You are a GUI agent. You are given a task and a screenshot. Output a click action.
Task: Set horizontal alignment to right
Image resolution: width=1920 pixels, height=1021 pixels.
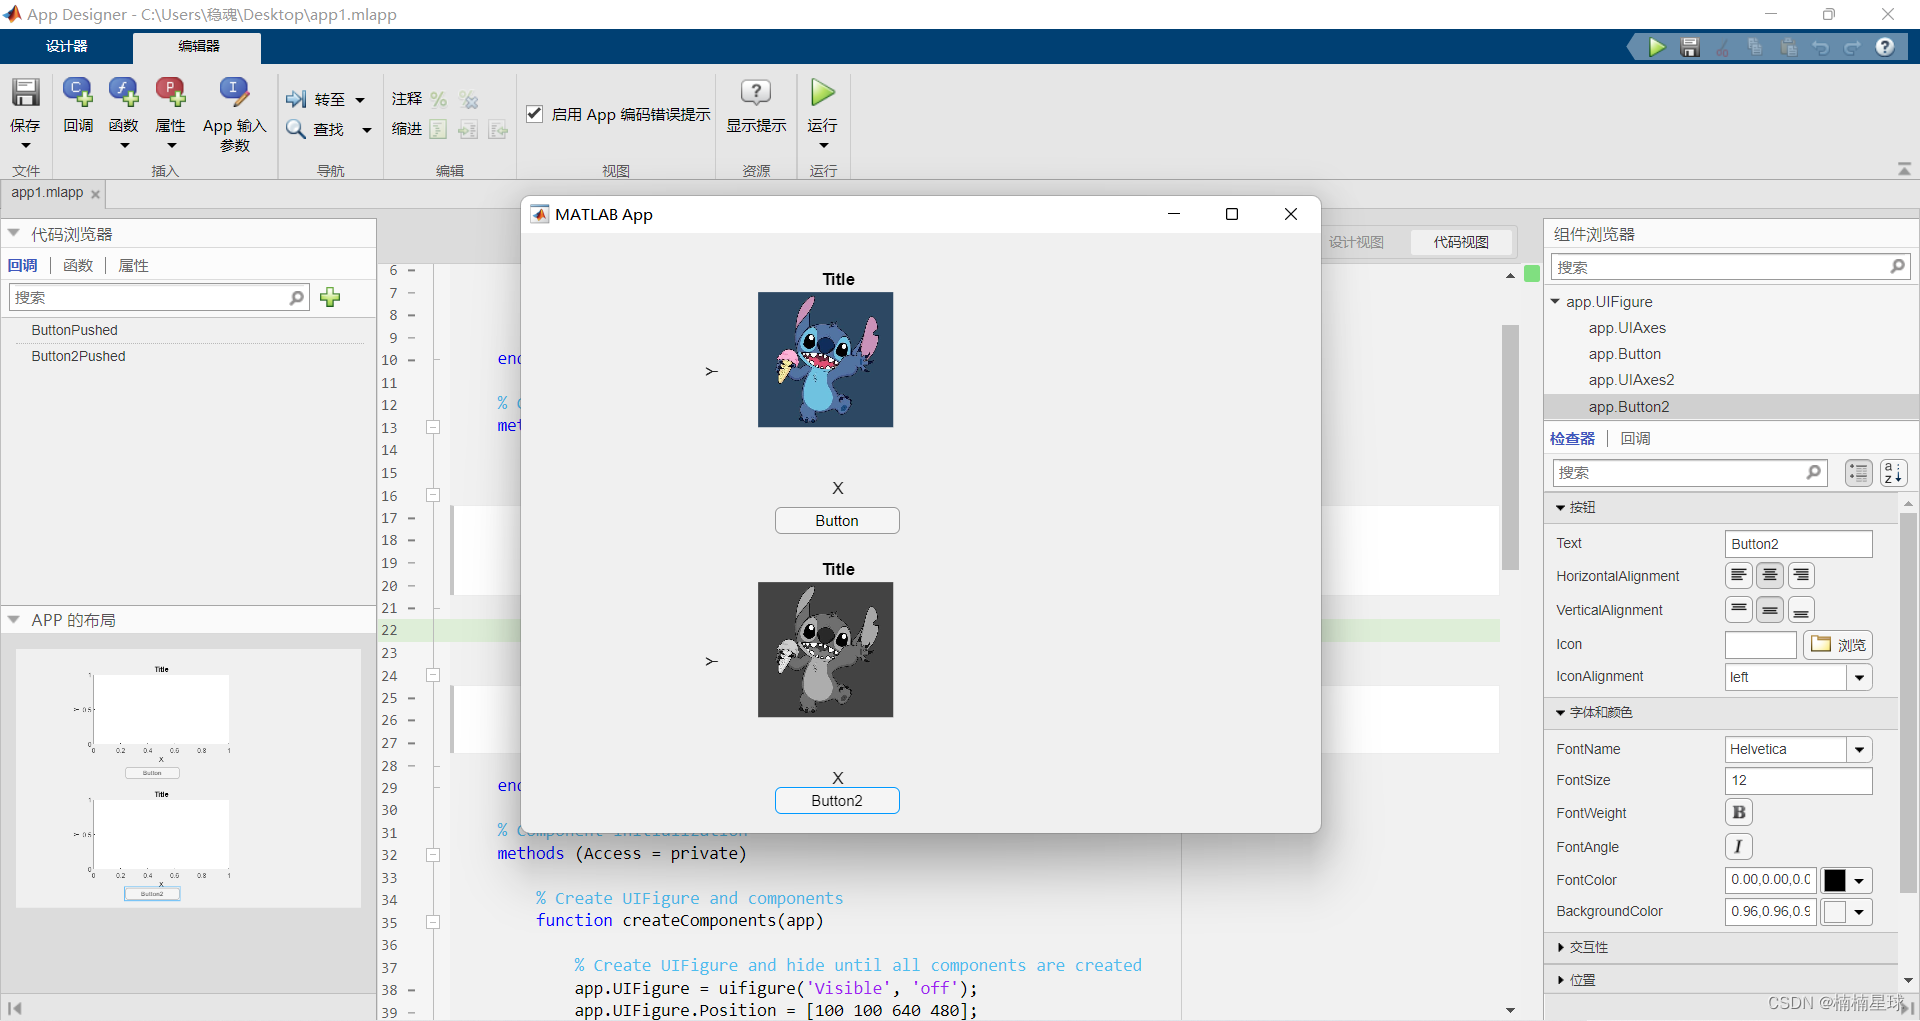click(x=1801, y=575)
